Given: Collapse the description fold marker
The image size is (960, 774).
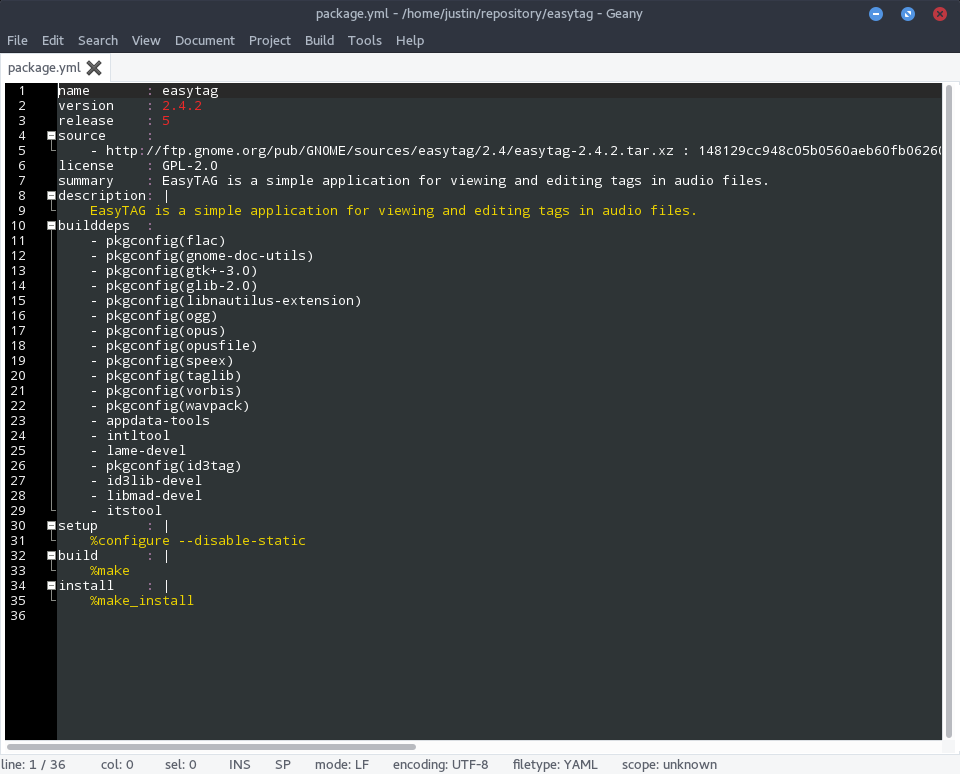Looking at the screenshot, I should (x=51, y=196).
